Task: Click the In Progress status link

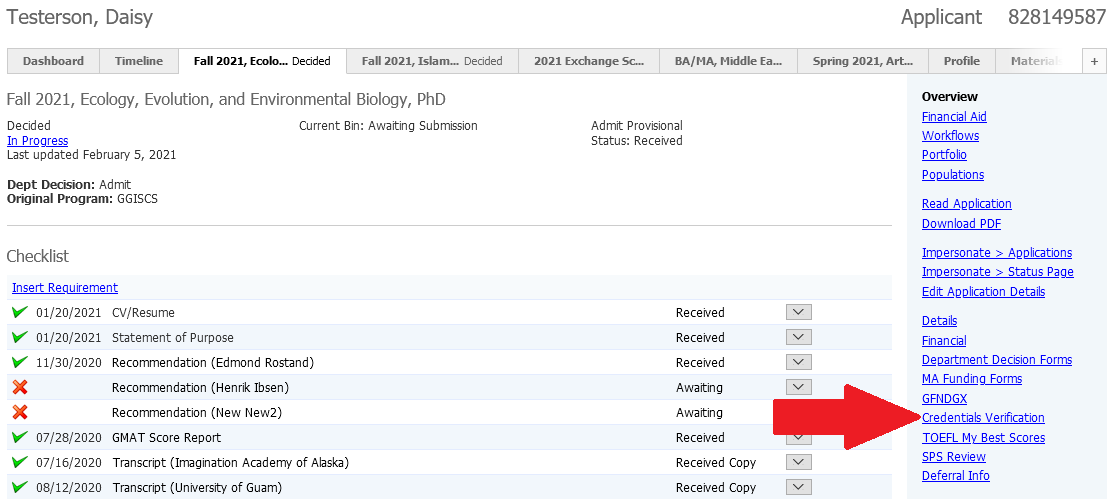Action: (38, 140)
